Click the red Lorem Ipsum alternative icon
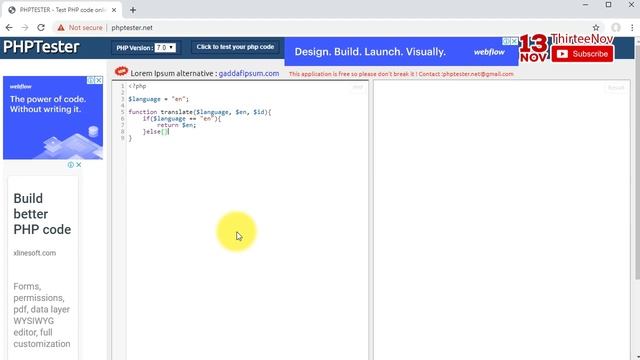This screenshot has width=640, height=360. click(x=121, y=71)
